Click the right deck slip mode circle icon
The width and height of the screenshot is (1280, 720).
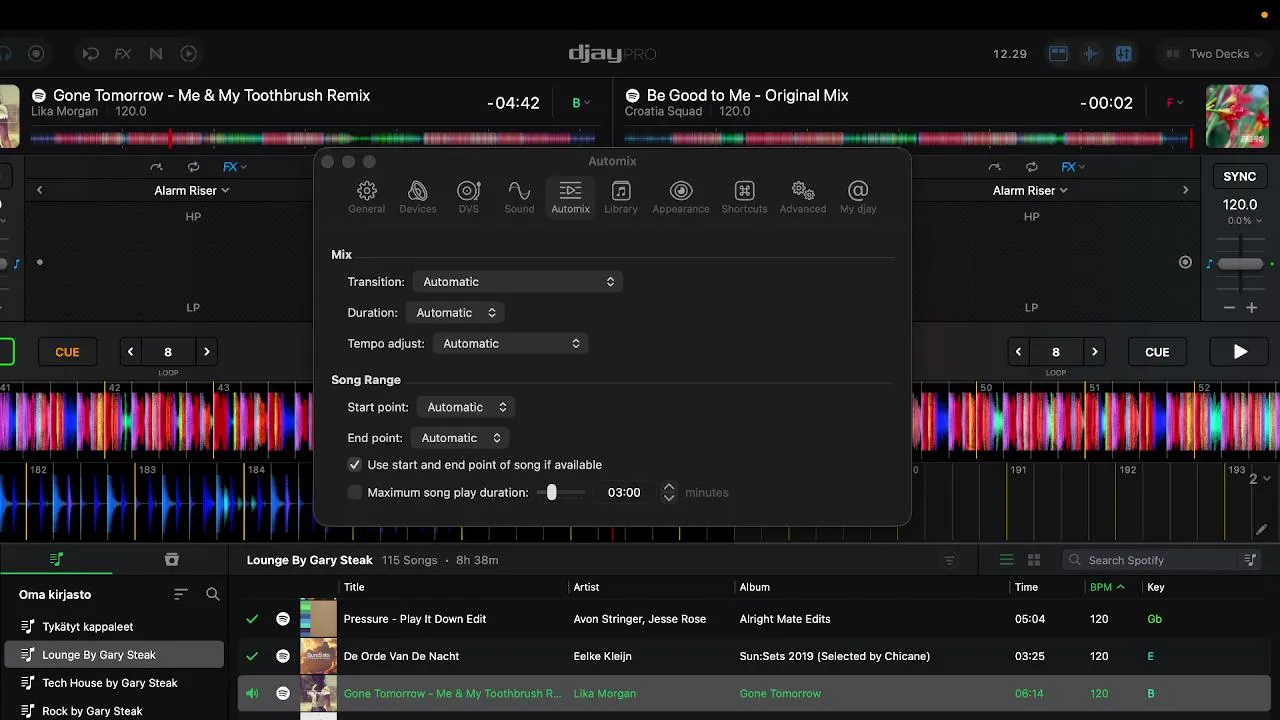pyautogui.click(x=1185, y=263)
